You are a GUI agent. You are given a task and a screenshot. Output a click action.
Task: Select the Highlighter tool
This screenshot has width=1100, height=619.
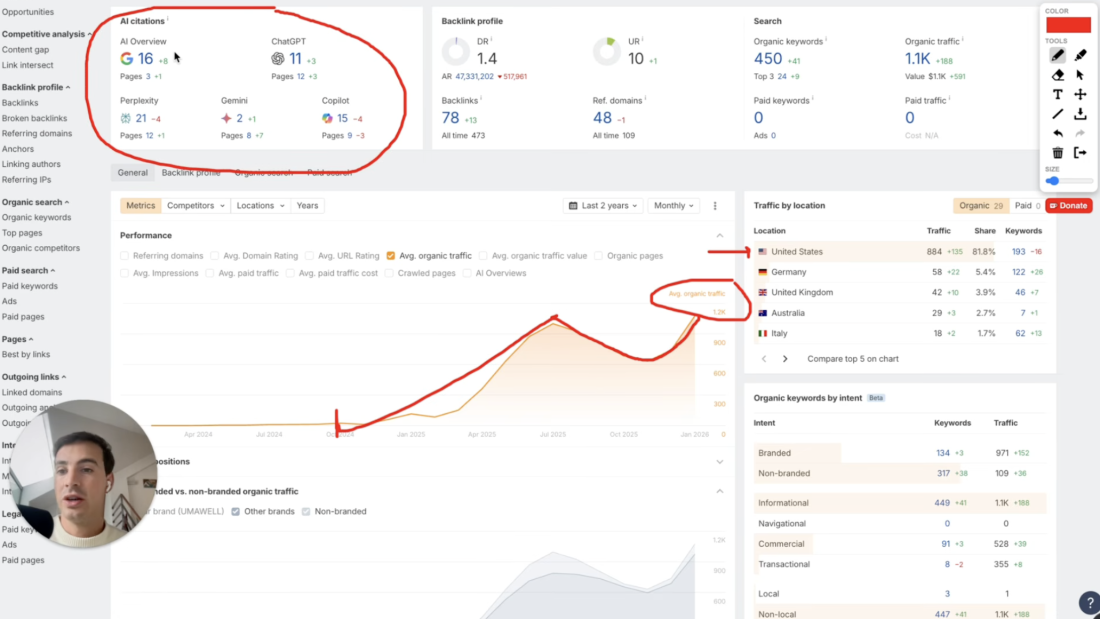coord(1080,55)
